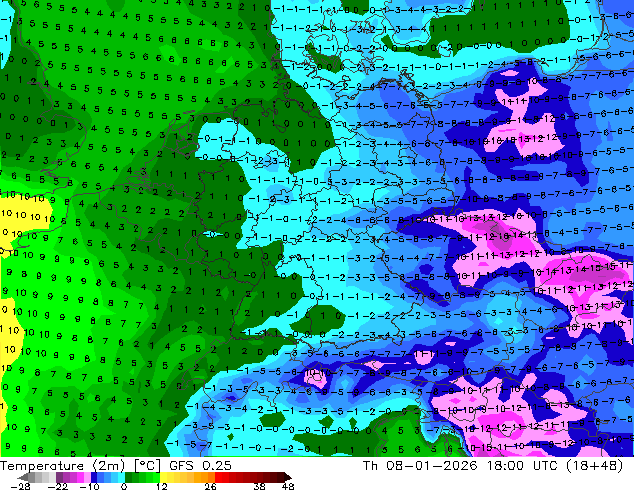Click the dark maroon right arrow end of colorbar
634x490 pixels.
tap(286, 477)
